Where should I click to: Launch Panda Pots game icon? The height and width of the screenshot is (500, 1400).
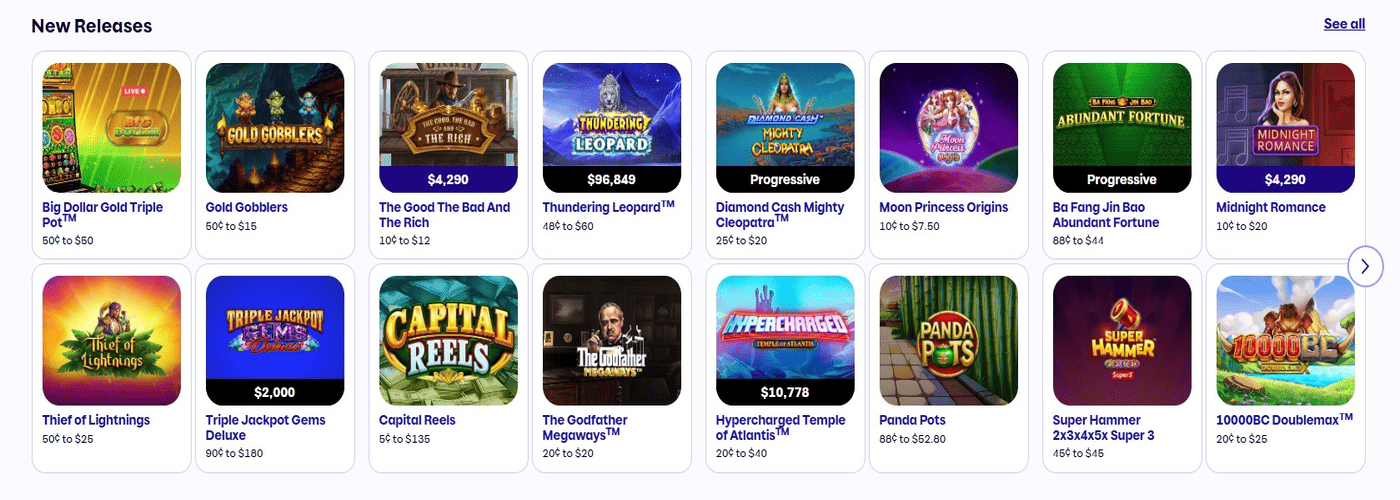[x=949, y=340]
